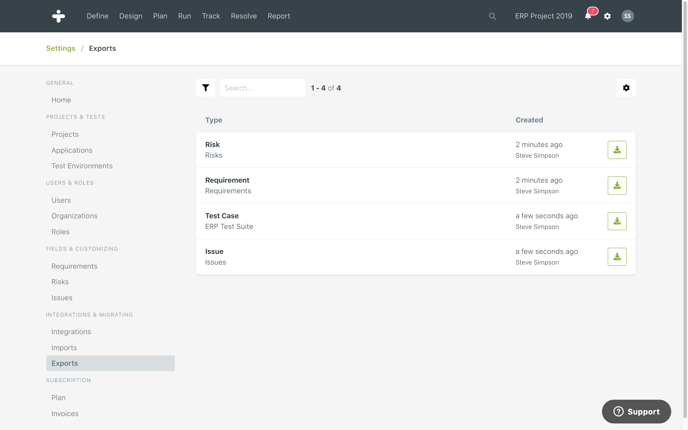Open Issues under Fields & Customizing

62,297
